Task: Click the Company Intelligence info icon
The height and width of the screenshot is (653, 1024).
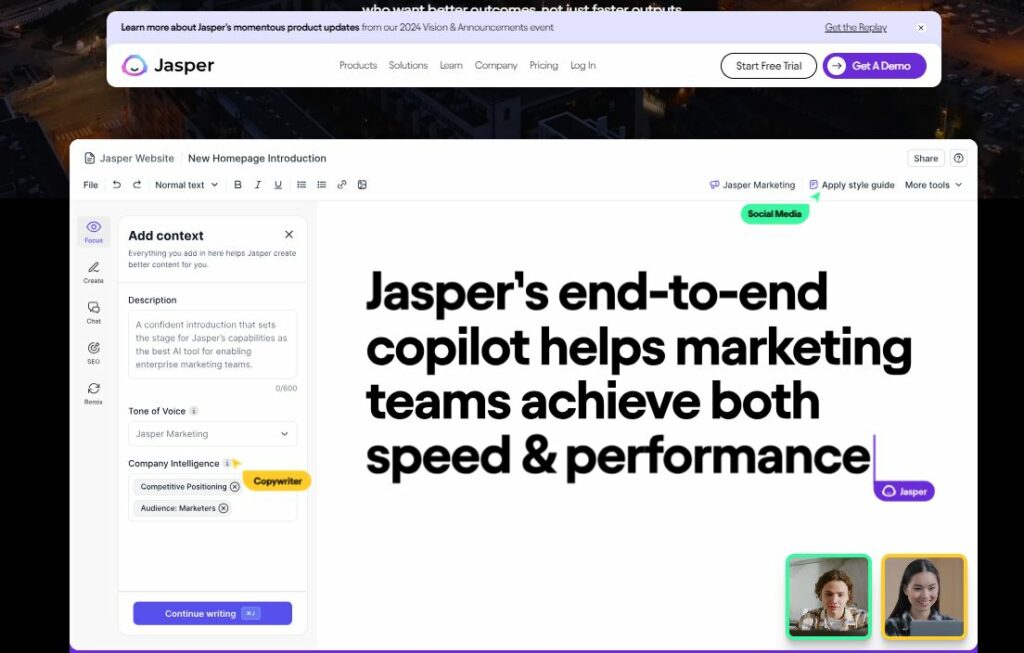Action: pos(227,463)
